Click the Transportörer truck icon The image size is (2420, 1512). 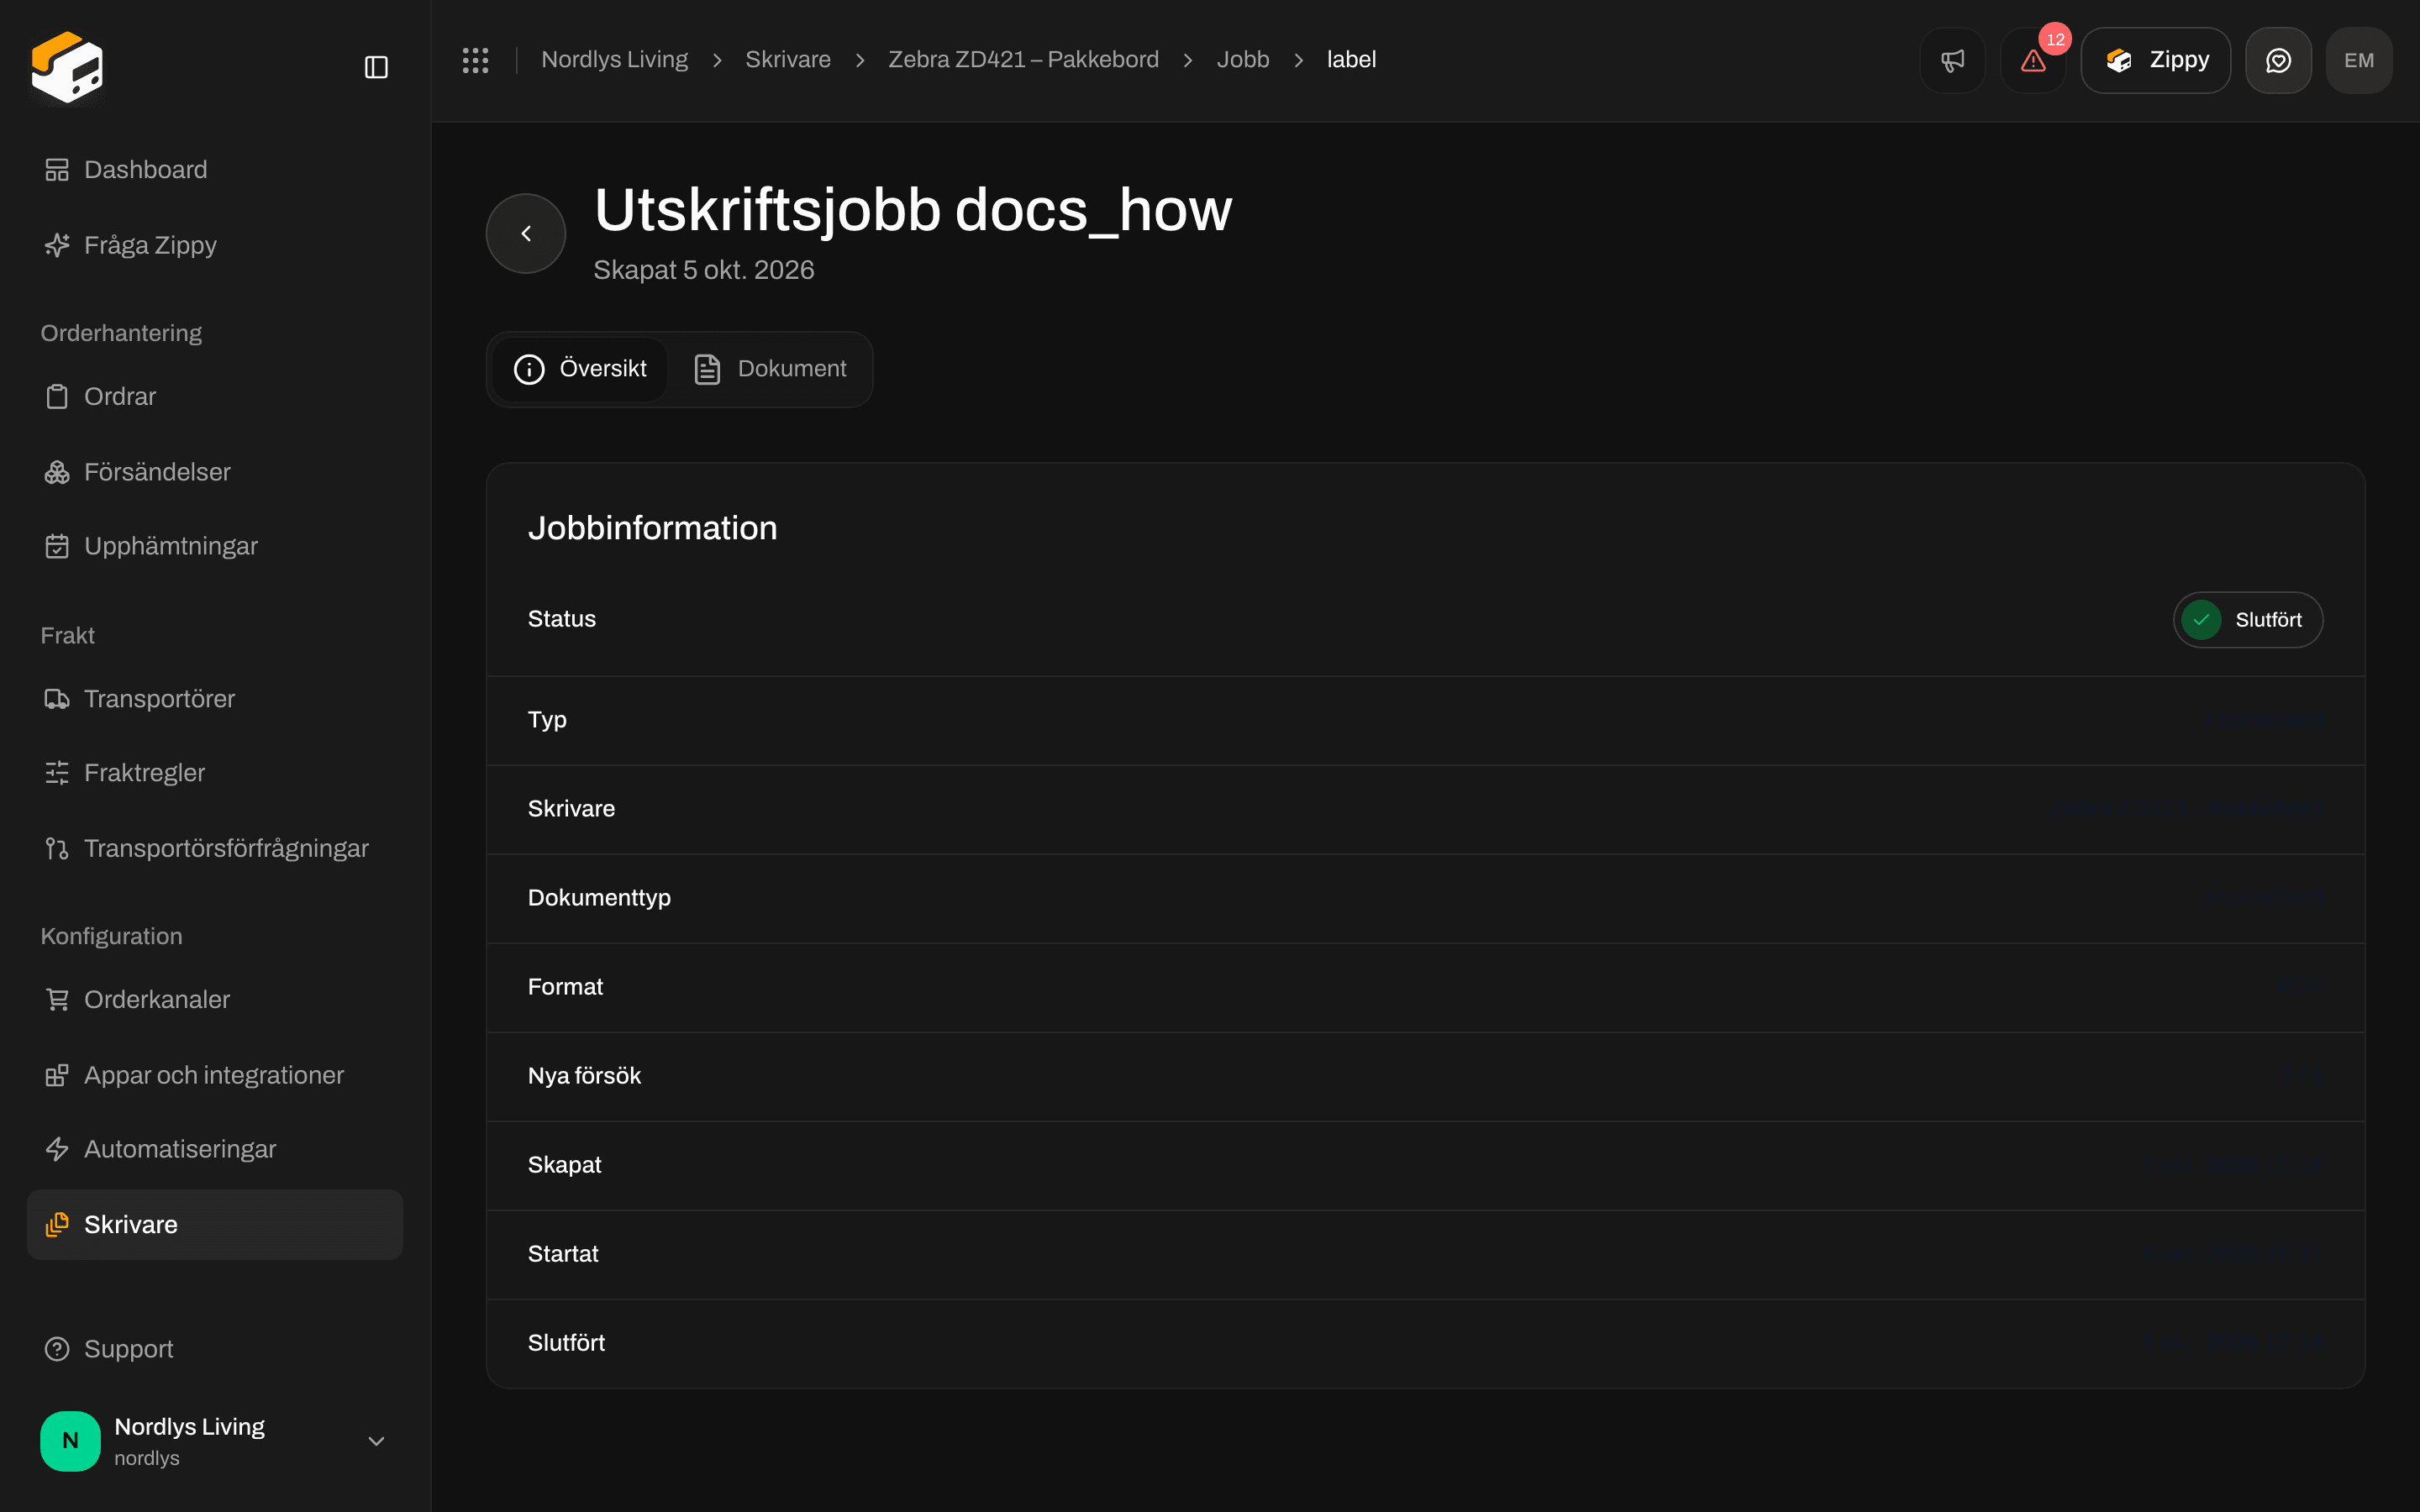(57, 699)
